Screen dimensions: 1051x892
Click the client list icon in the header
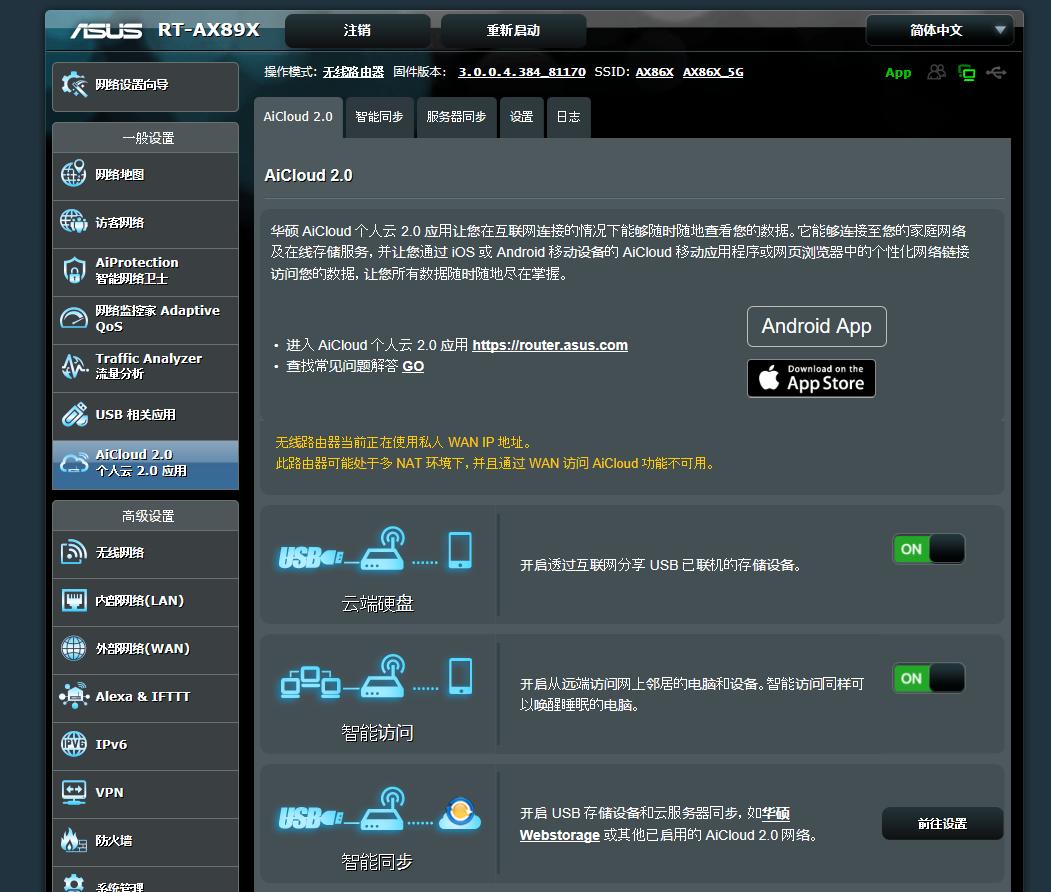pos(936,72)
